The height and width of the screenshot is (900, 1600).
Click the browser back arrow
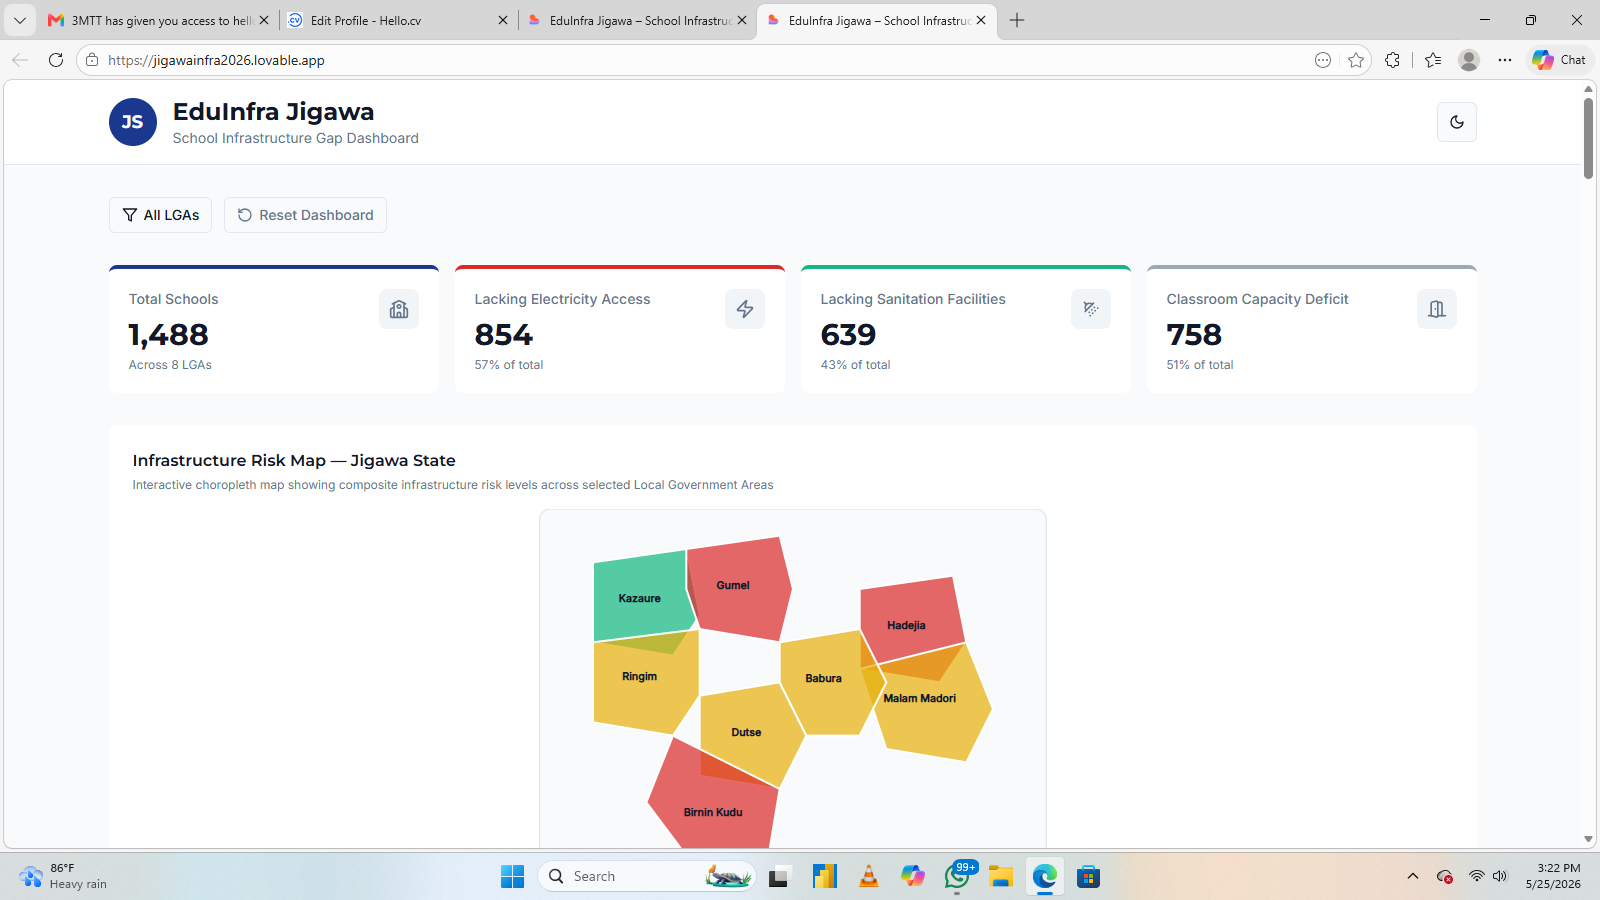click(20, 60)
